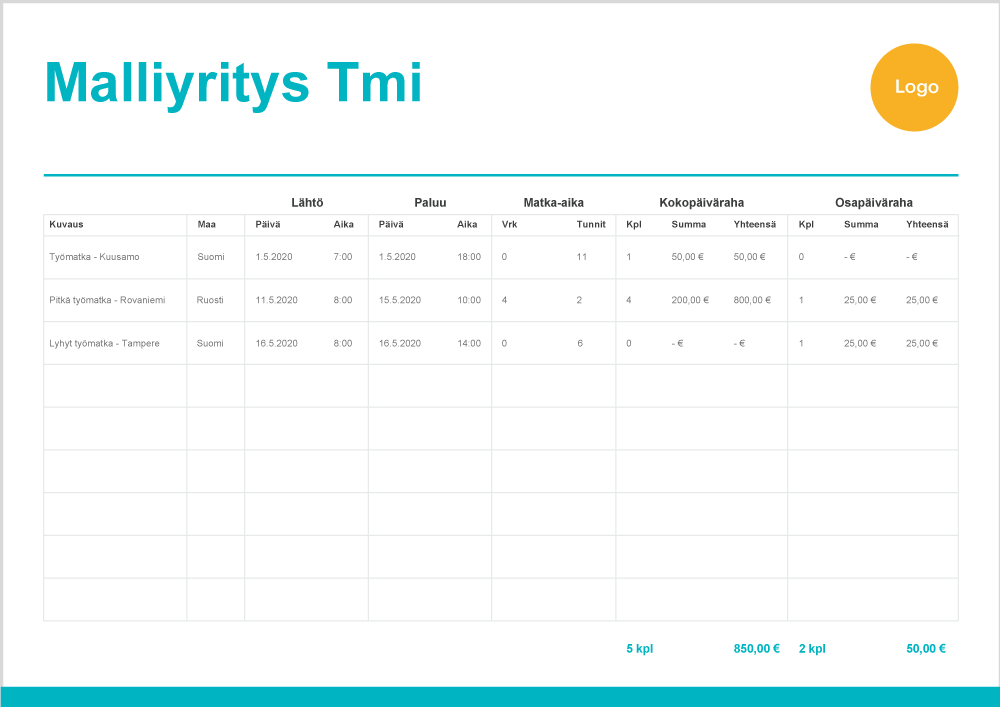Click the Ruotsi country cell
Image resolution: width=1000 pixels, height=707 pixels.
pyautogui.click(x=210, y=300)
